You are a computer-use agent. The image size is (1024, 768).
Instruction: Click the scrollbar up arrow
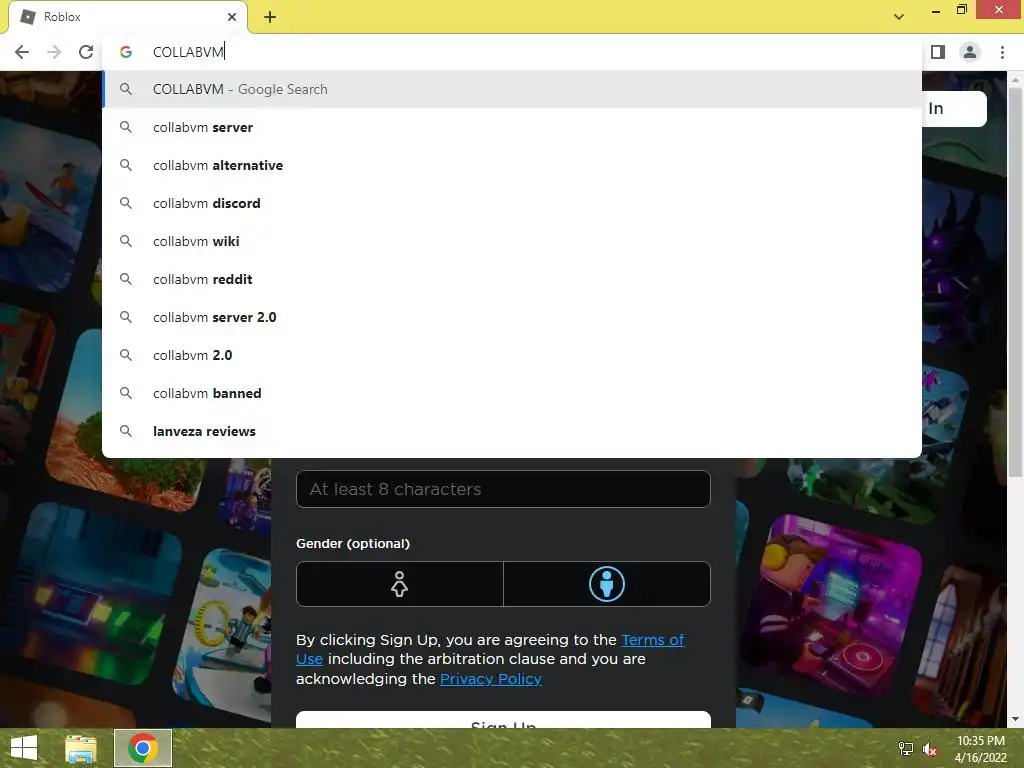pos(1015,79)
